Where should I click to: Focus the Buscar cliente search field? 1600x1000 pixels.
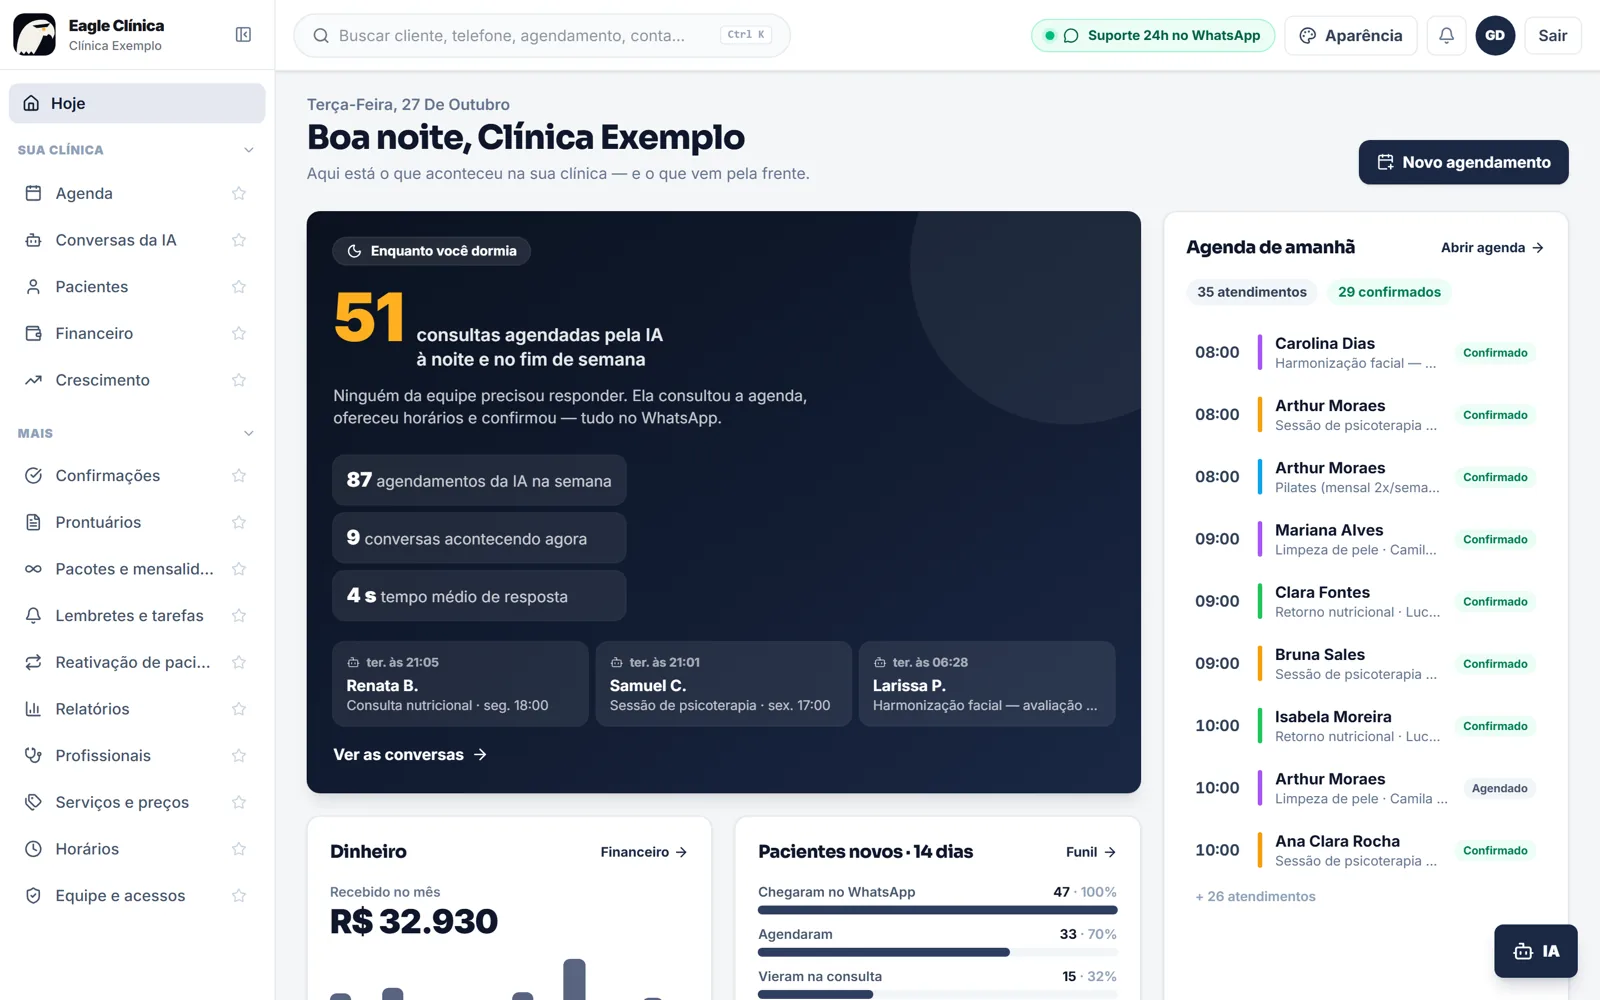pyautogui.click(x=541, y=36)
